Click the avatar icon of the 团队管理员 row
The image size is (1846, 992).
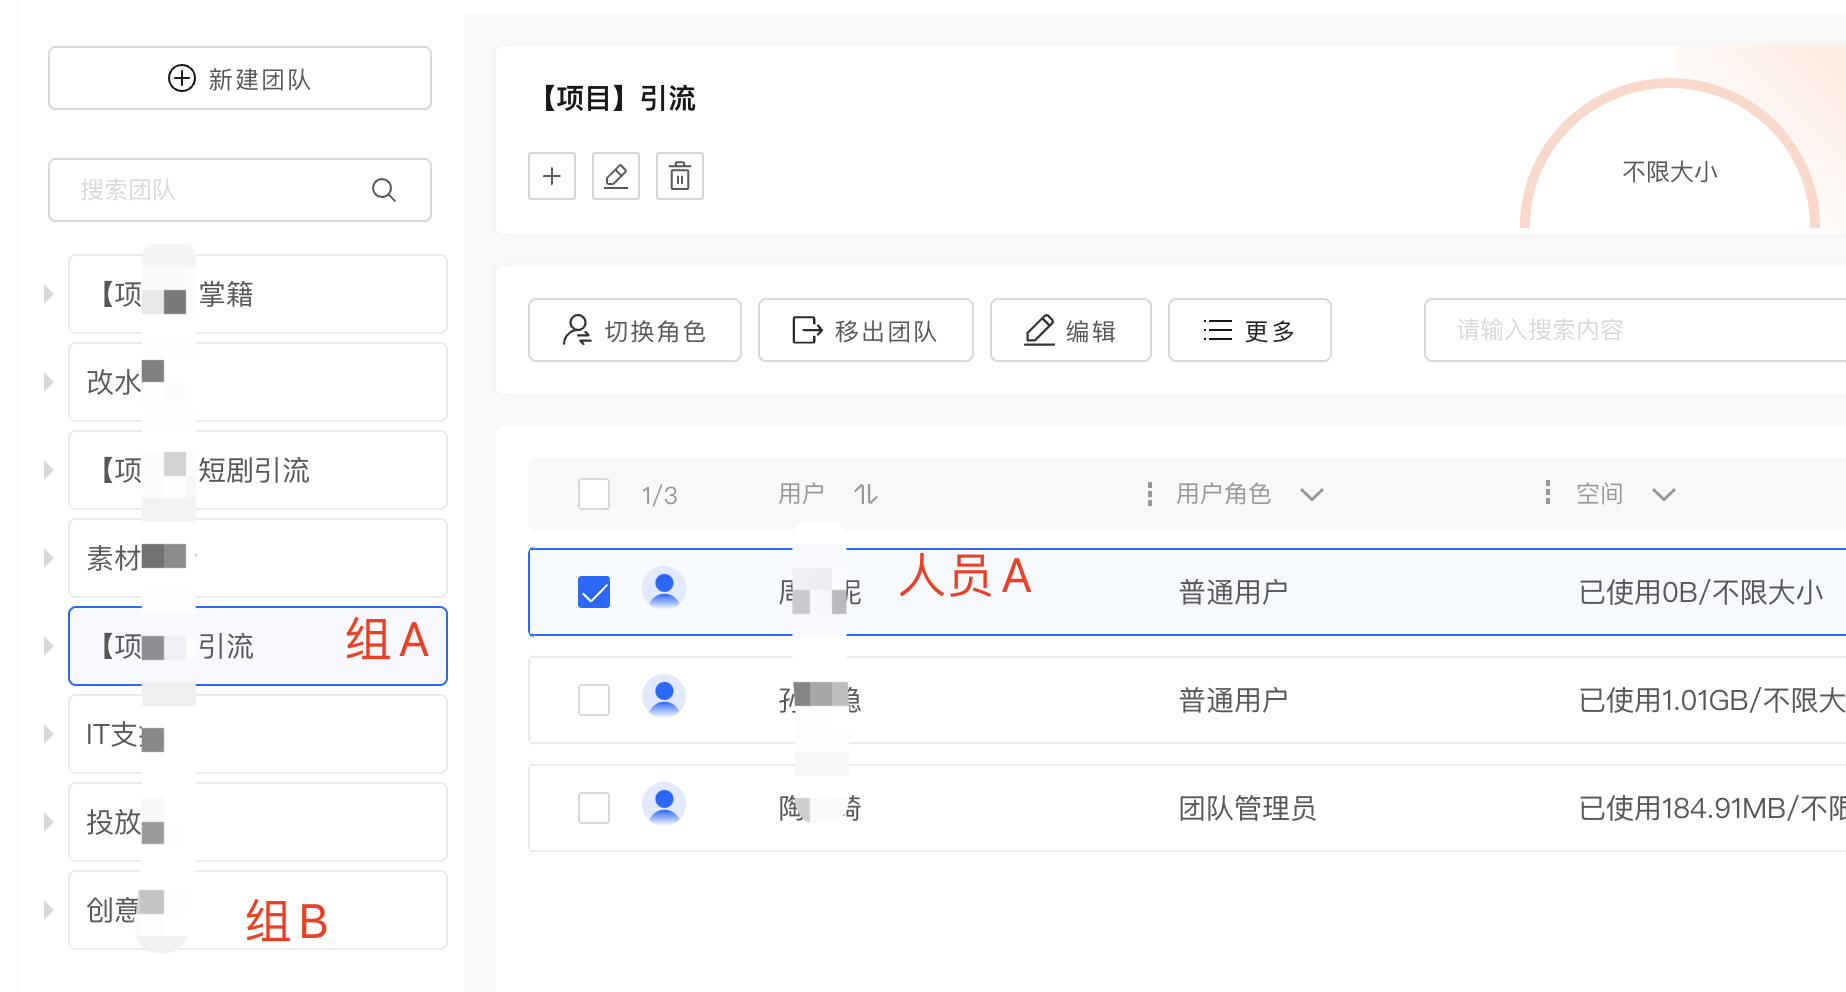(x=664, y=806)
